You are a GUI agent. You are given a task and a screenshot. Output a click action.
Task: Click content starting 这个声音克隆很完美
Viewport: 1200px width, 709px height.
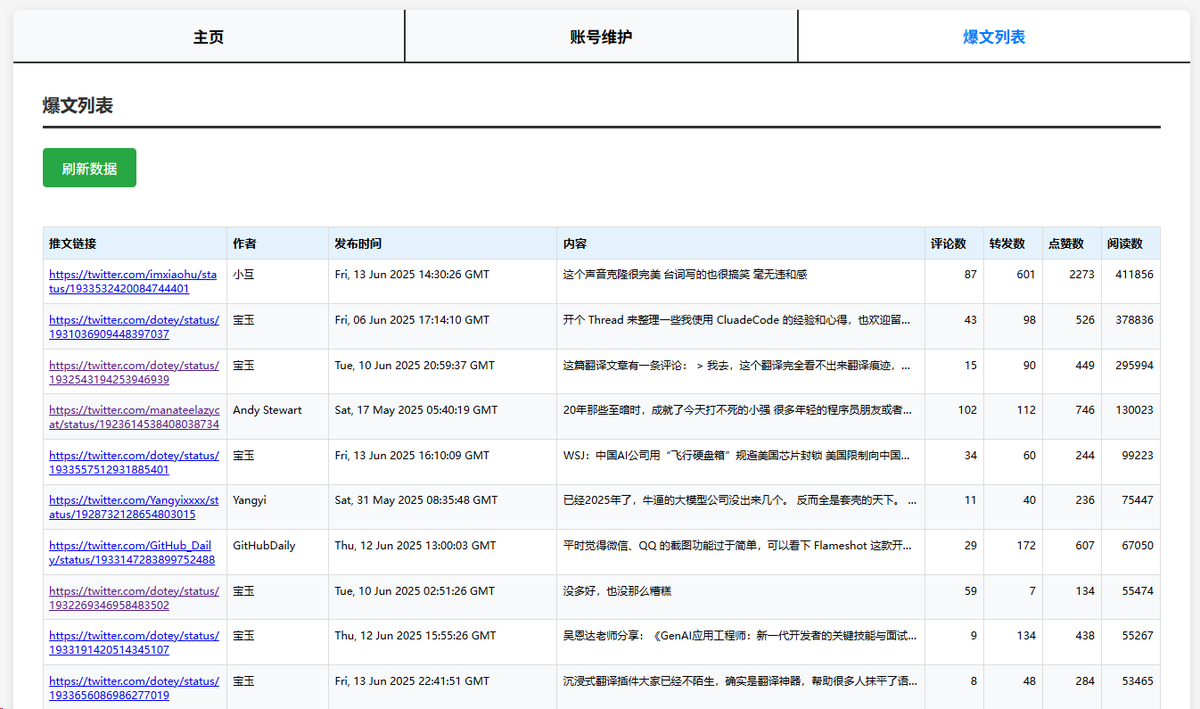(x=685, y=274)
